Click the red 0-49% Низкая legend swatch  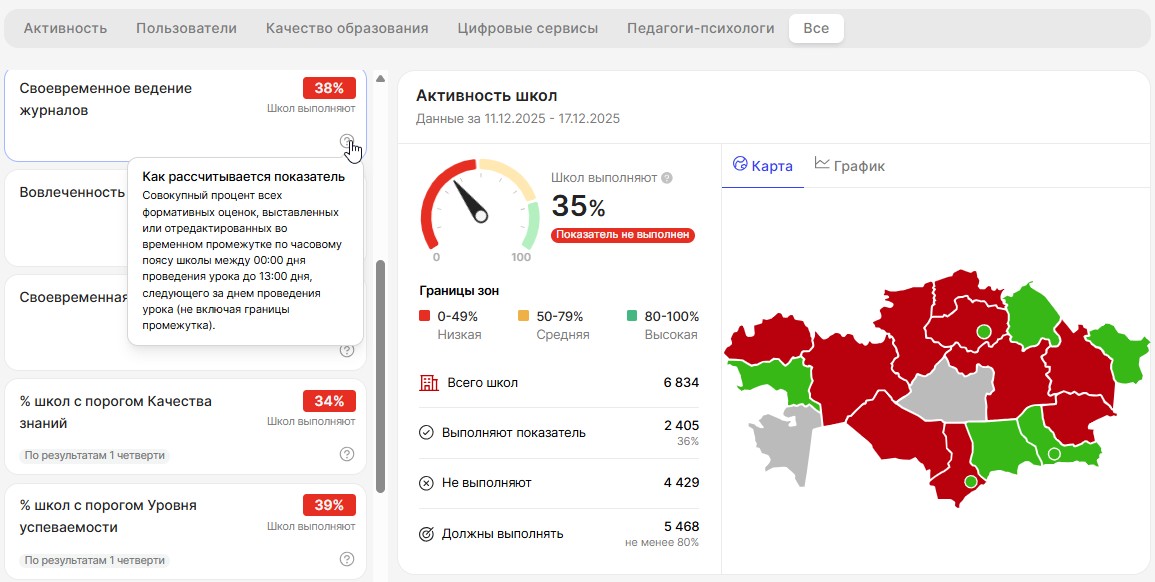pos(425,316)
